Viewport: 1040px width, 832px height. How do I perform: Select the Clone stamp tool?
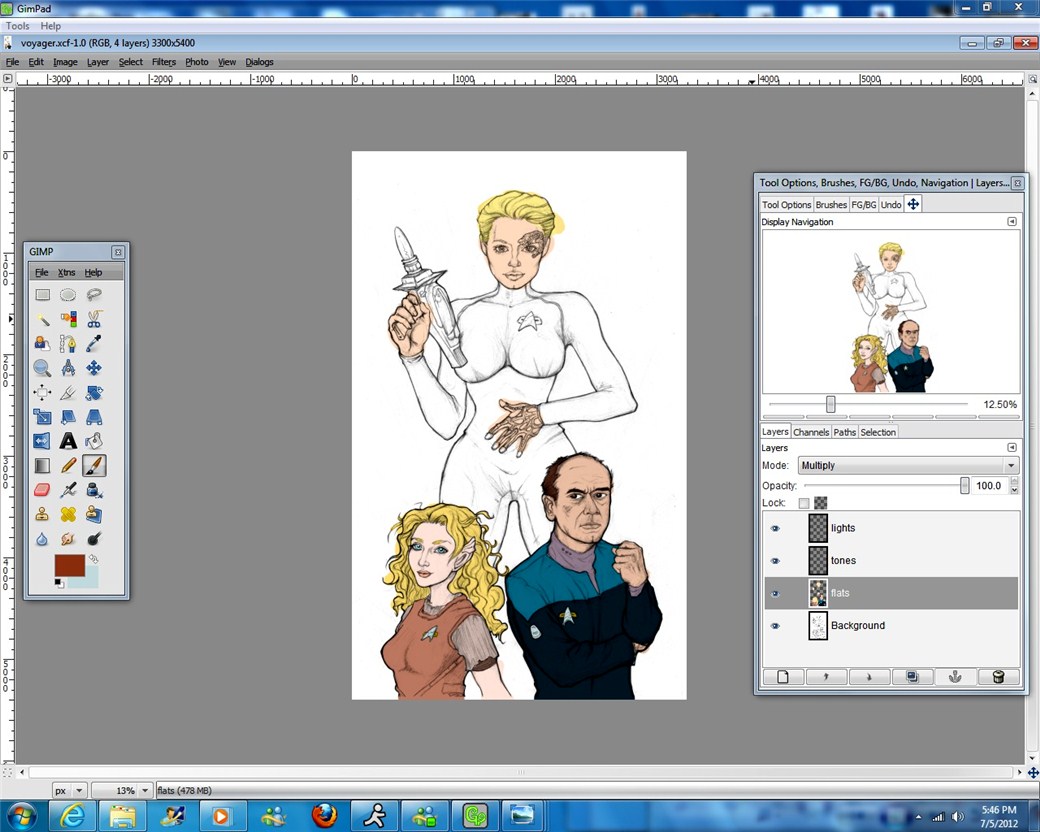tap(42, 514)
